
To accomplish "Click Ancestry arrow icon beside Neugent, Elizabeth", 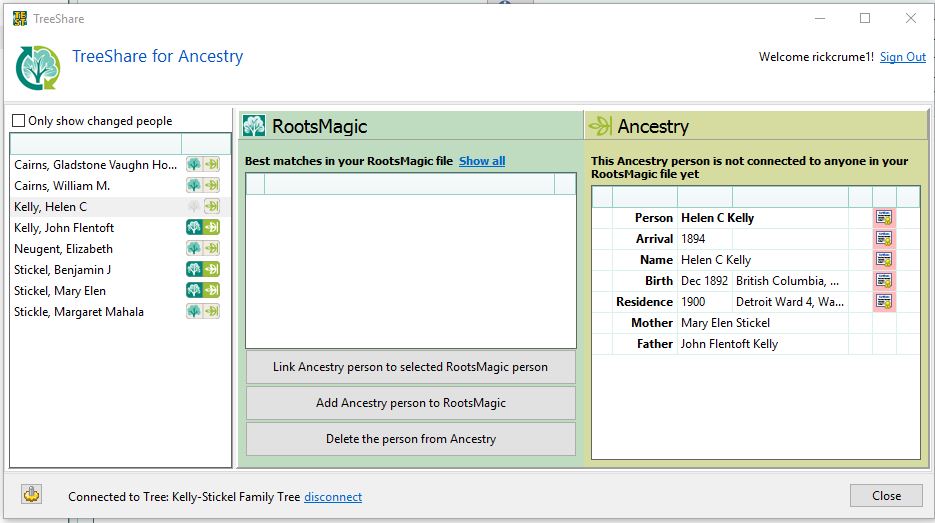I will (211, 248).
